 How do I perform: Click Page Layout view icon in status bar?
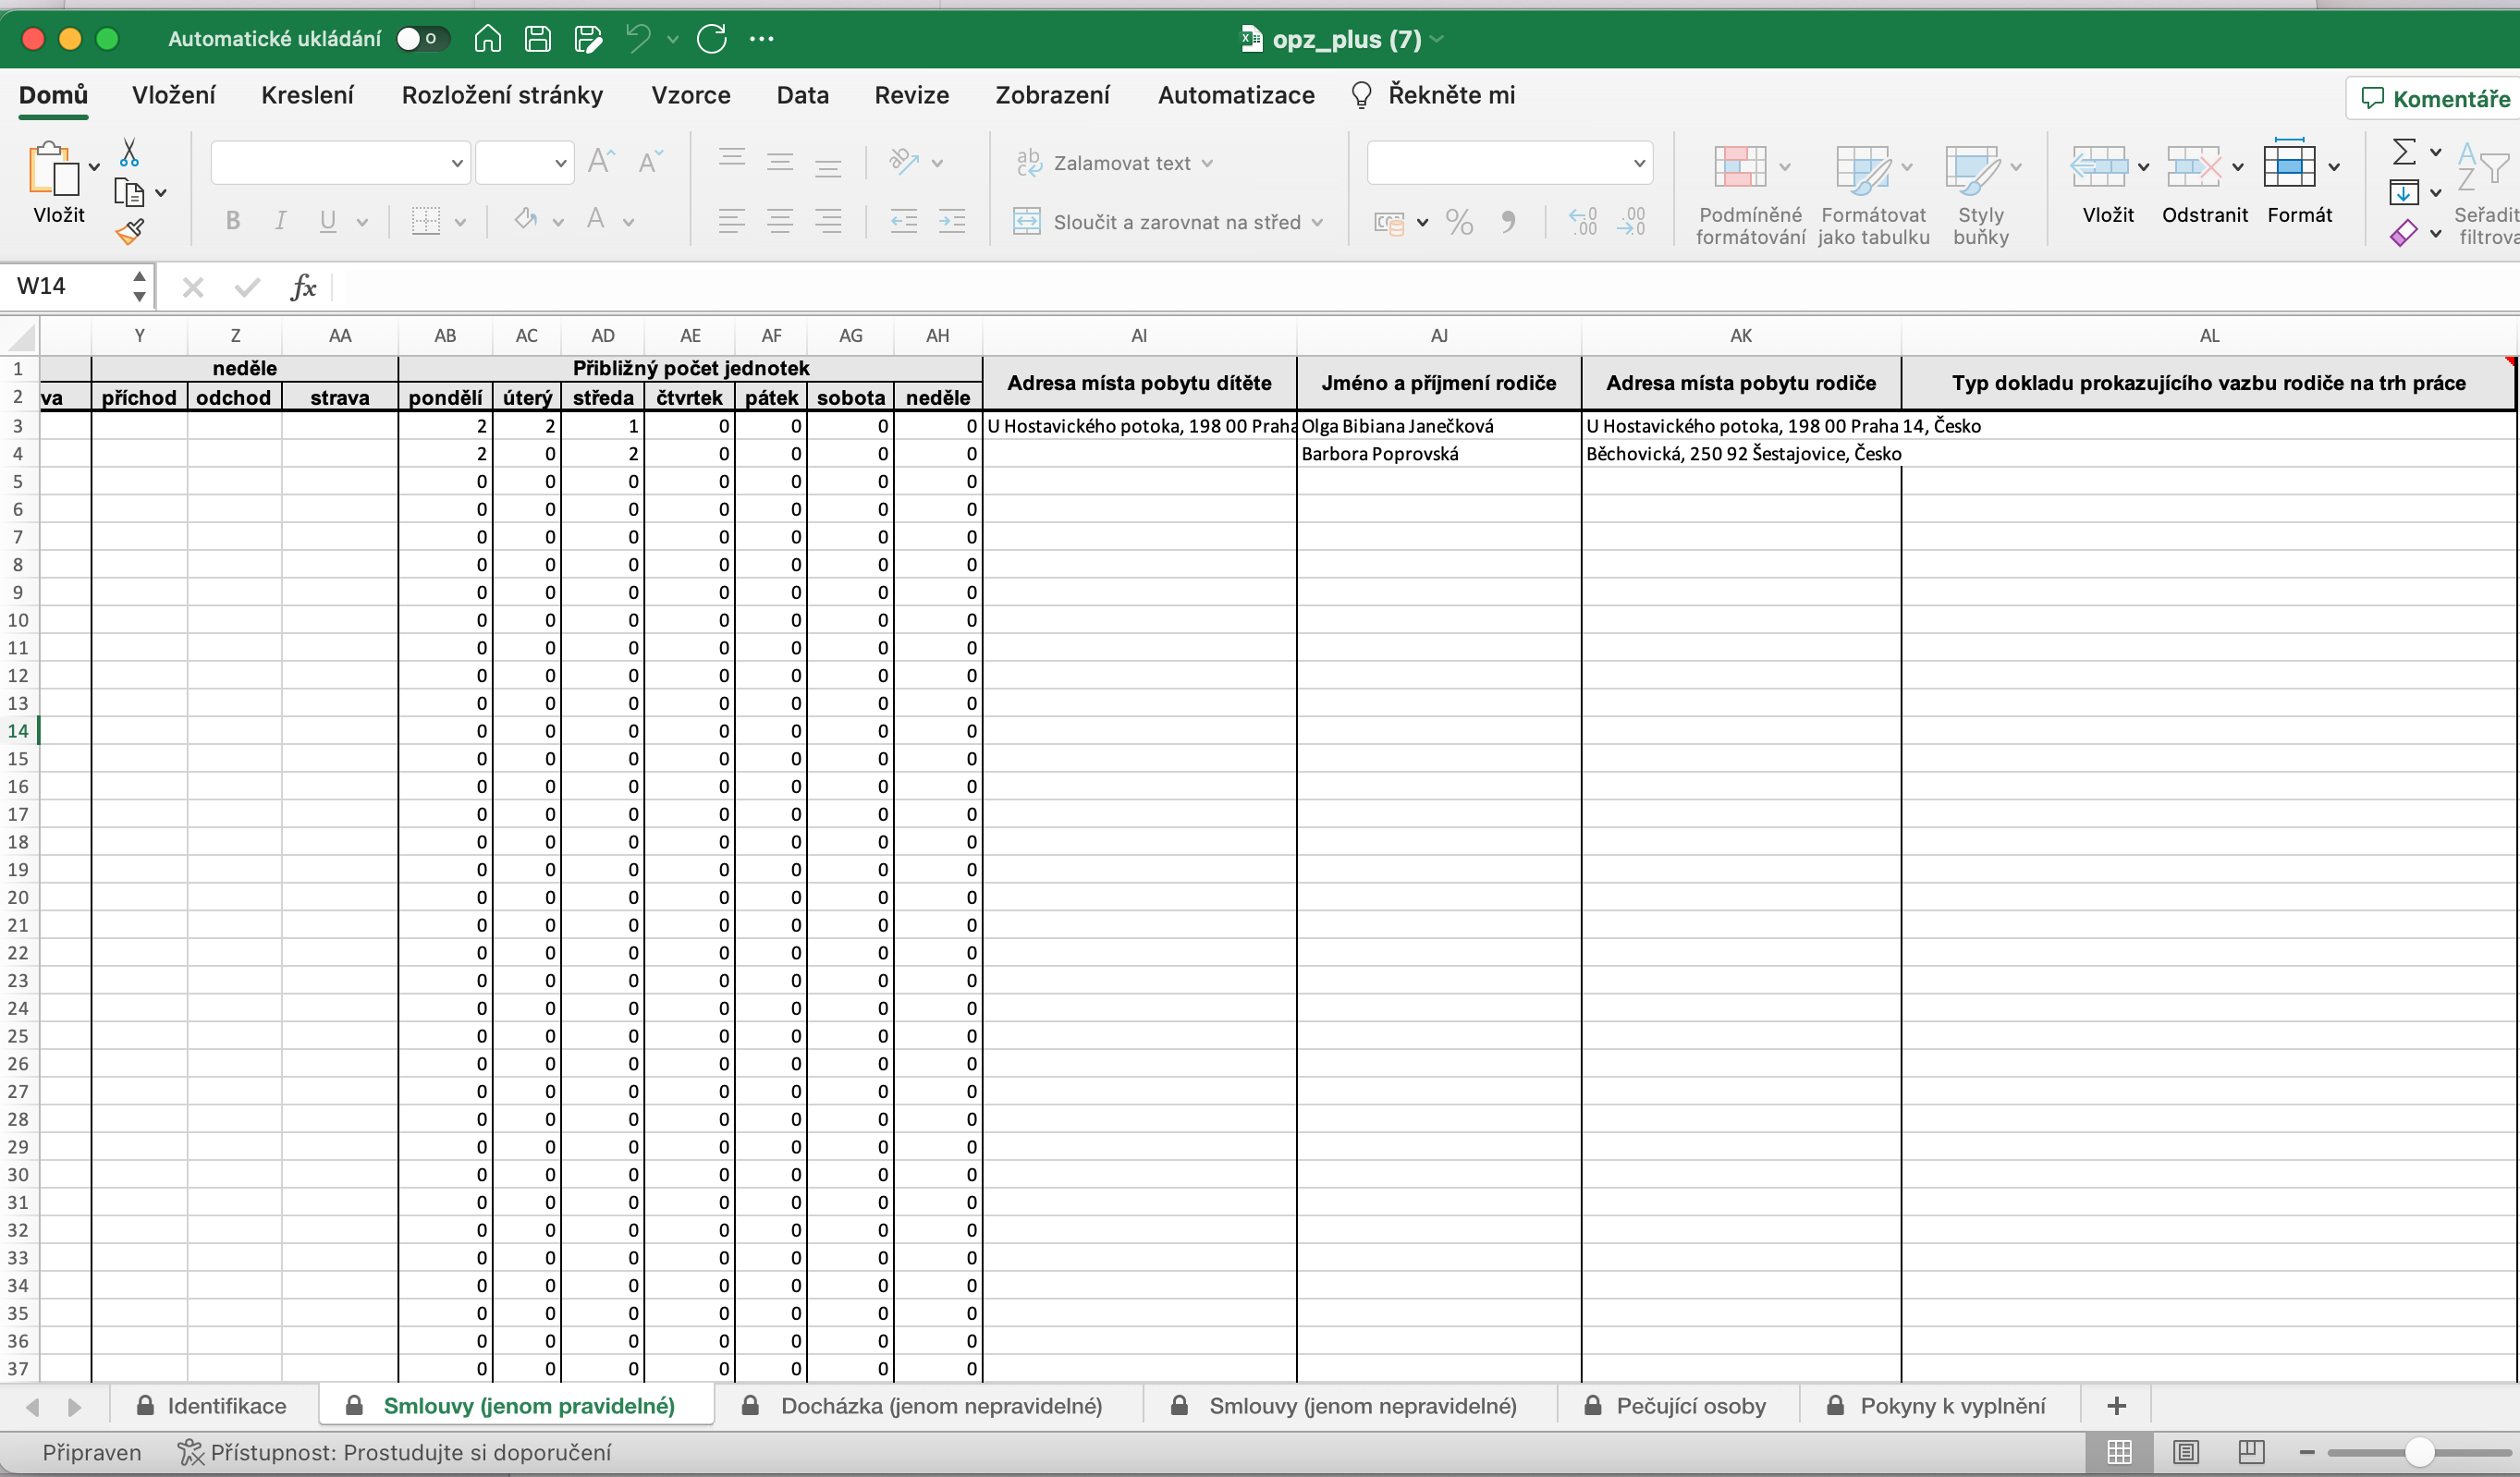point(2186,1452)
